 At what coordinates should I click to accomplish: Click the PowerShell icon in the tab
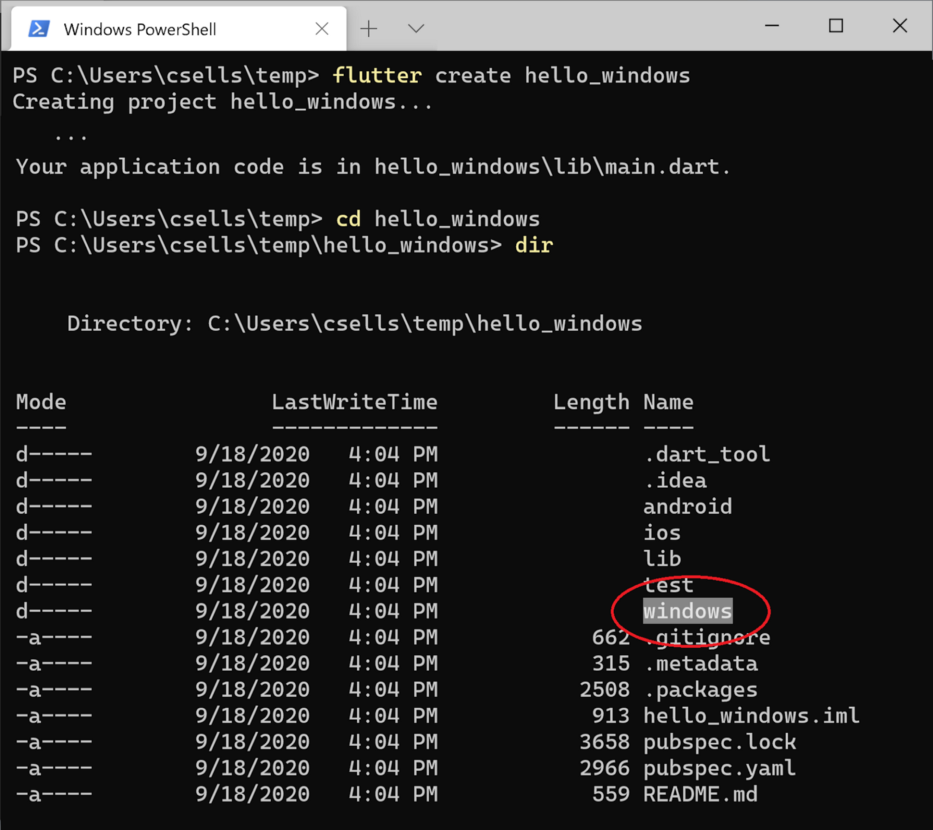pyautogui.click(x=39, y=29)
